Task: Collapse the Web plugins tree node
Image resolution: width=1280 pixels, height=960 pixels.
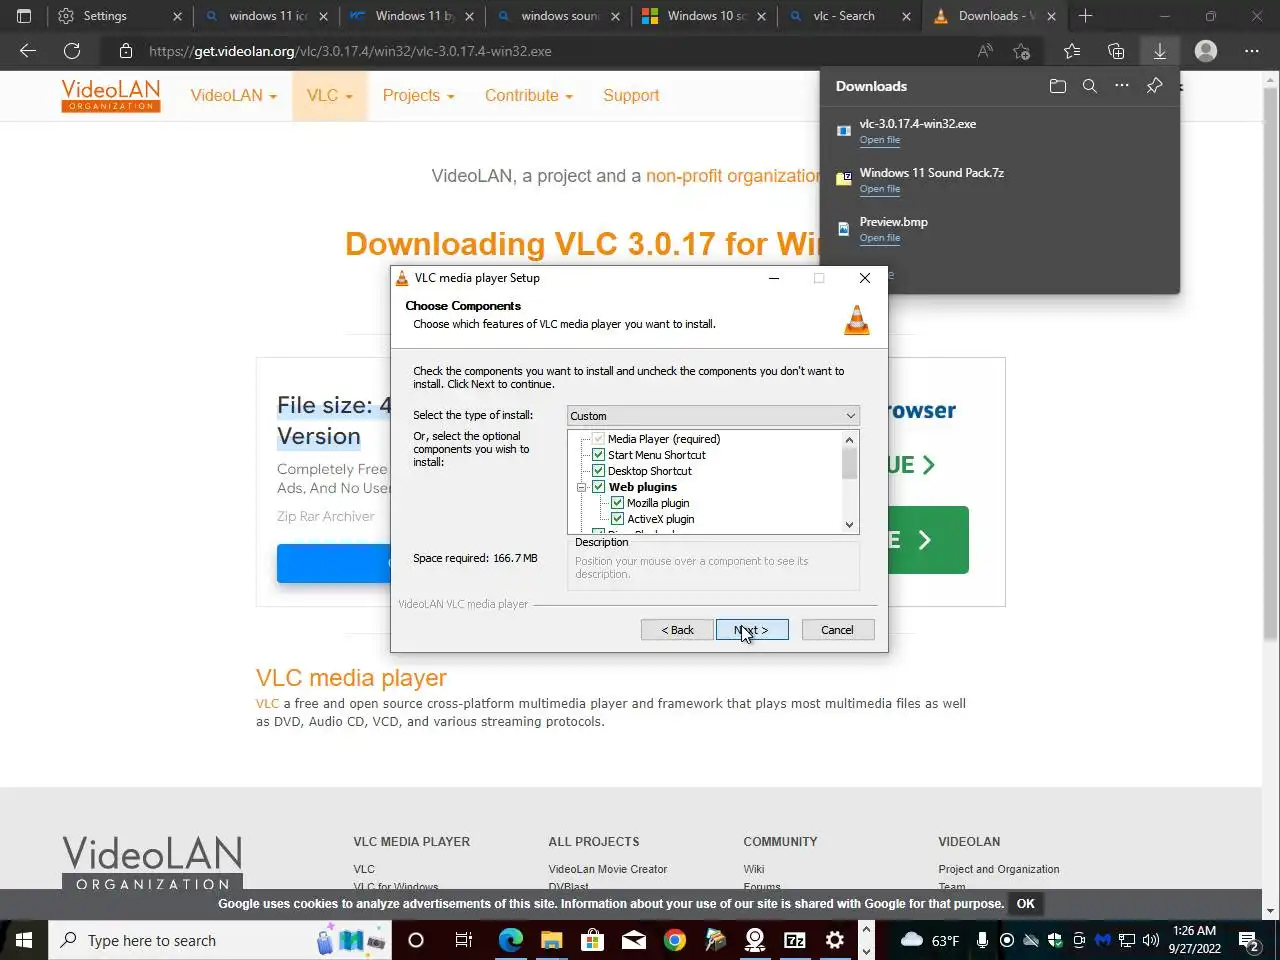Action: [x=581, y=487]
